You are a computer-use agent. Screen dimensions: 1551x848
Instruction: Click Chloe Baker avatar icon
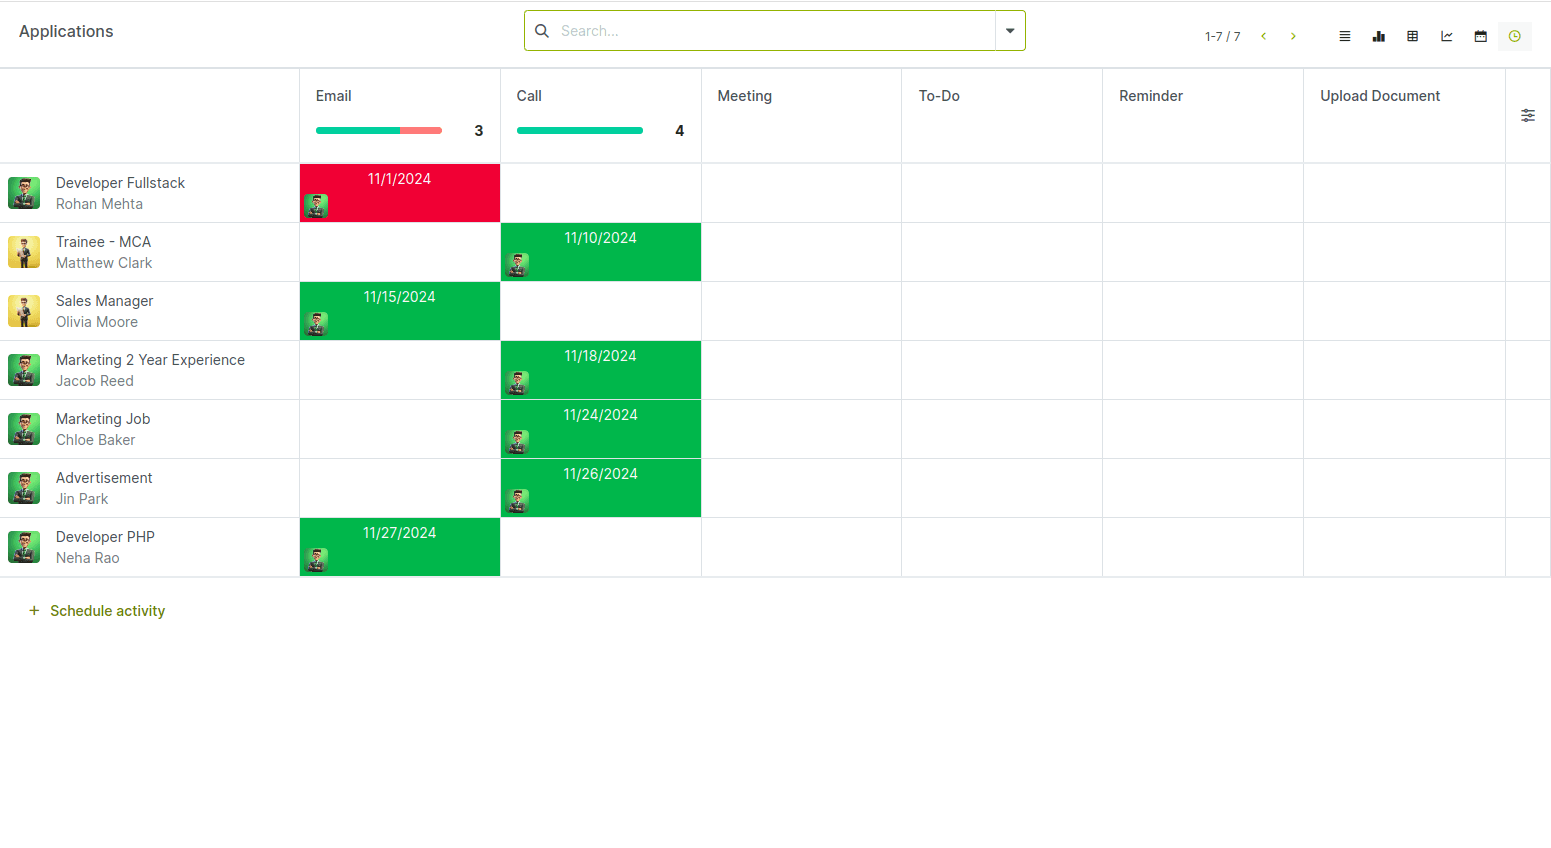(x=24, y=429)
